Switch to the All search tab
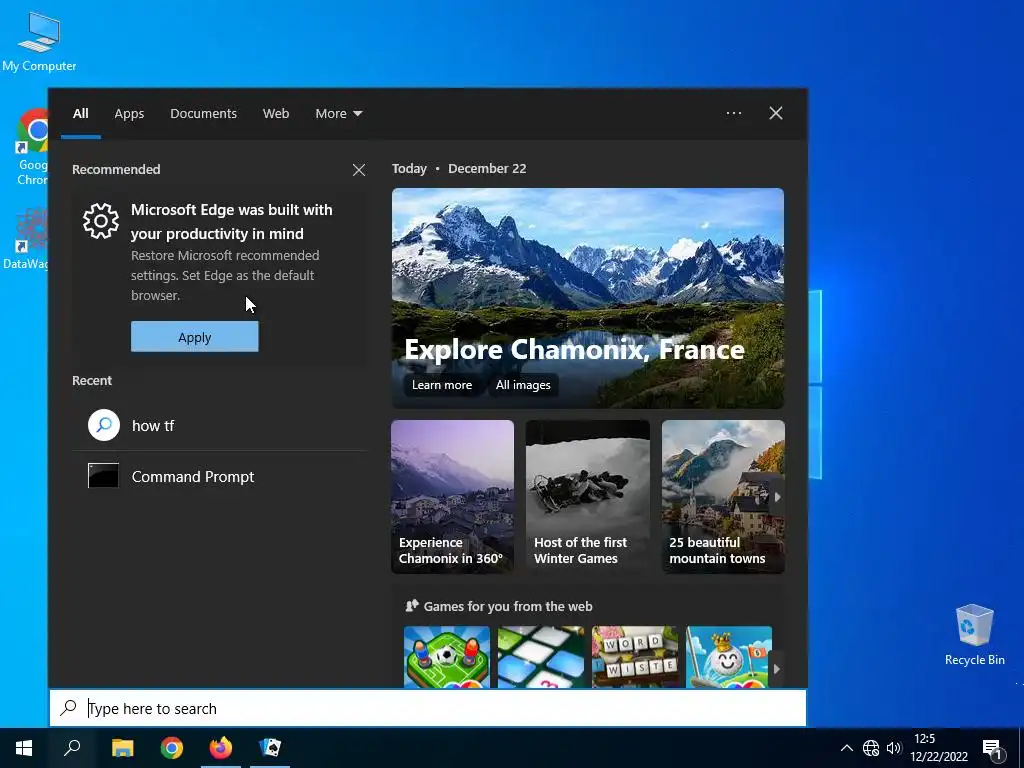The width and height of the screenshot is (1024, 768). [x=80, y=114]
